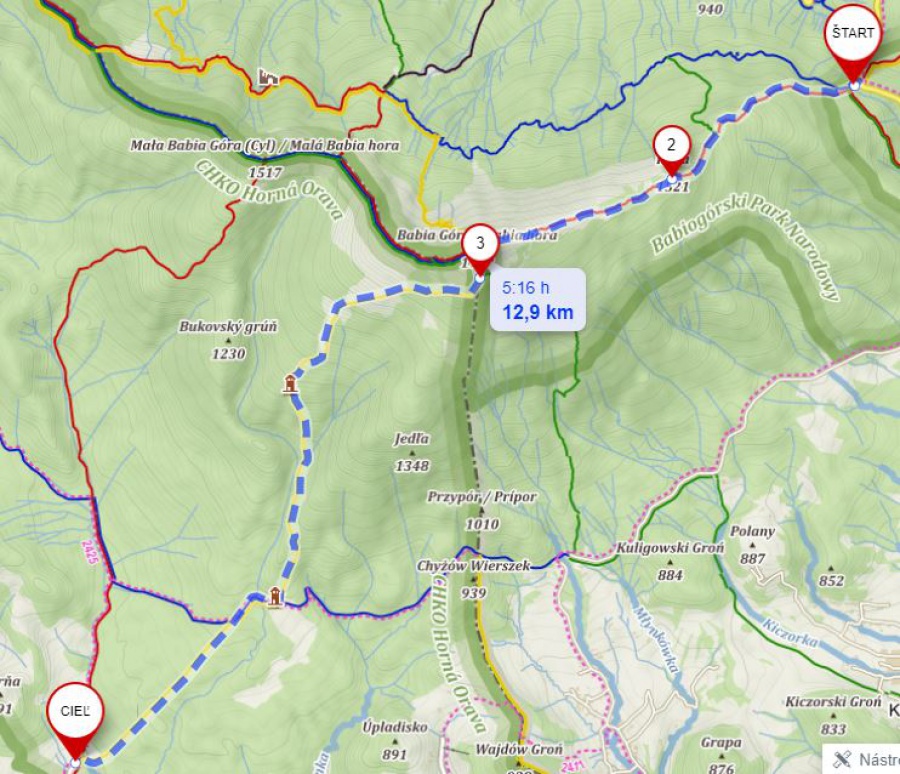Select waypoint marker number 3

(x=480, y=250)
